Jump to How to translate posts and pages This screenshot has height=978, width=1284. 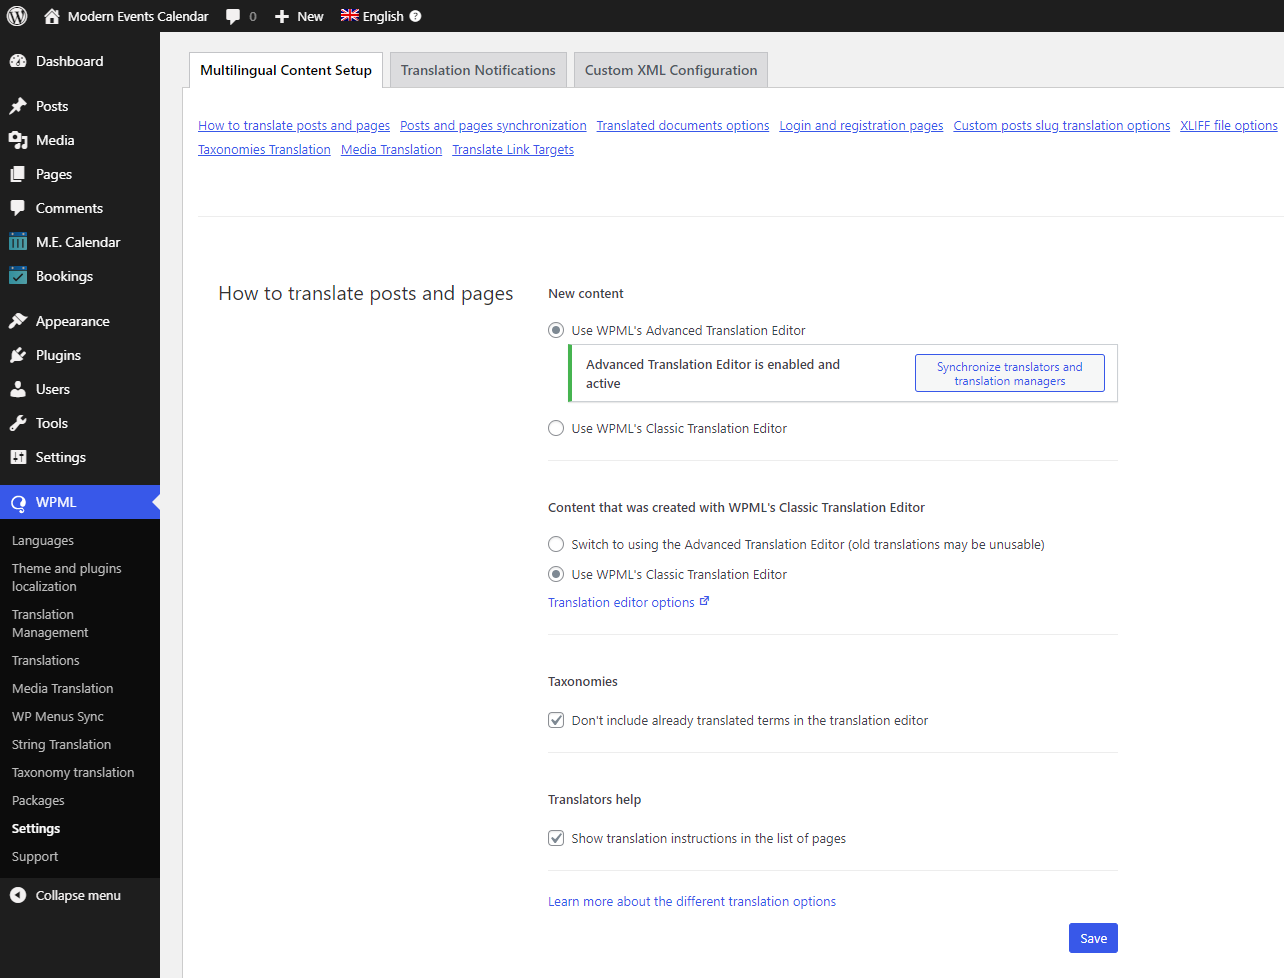[294, 126]
